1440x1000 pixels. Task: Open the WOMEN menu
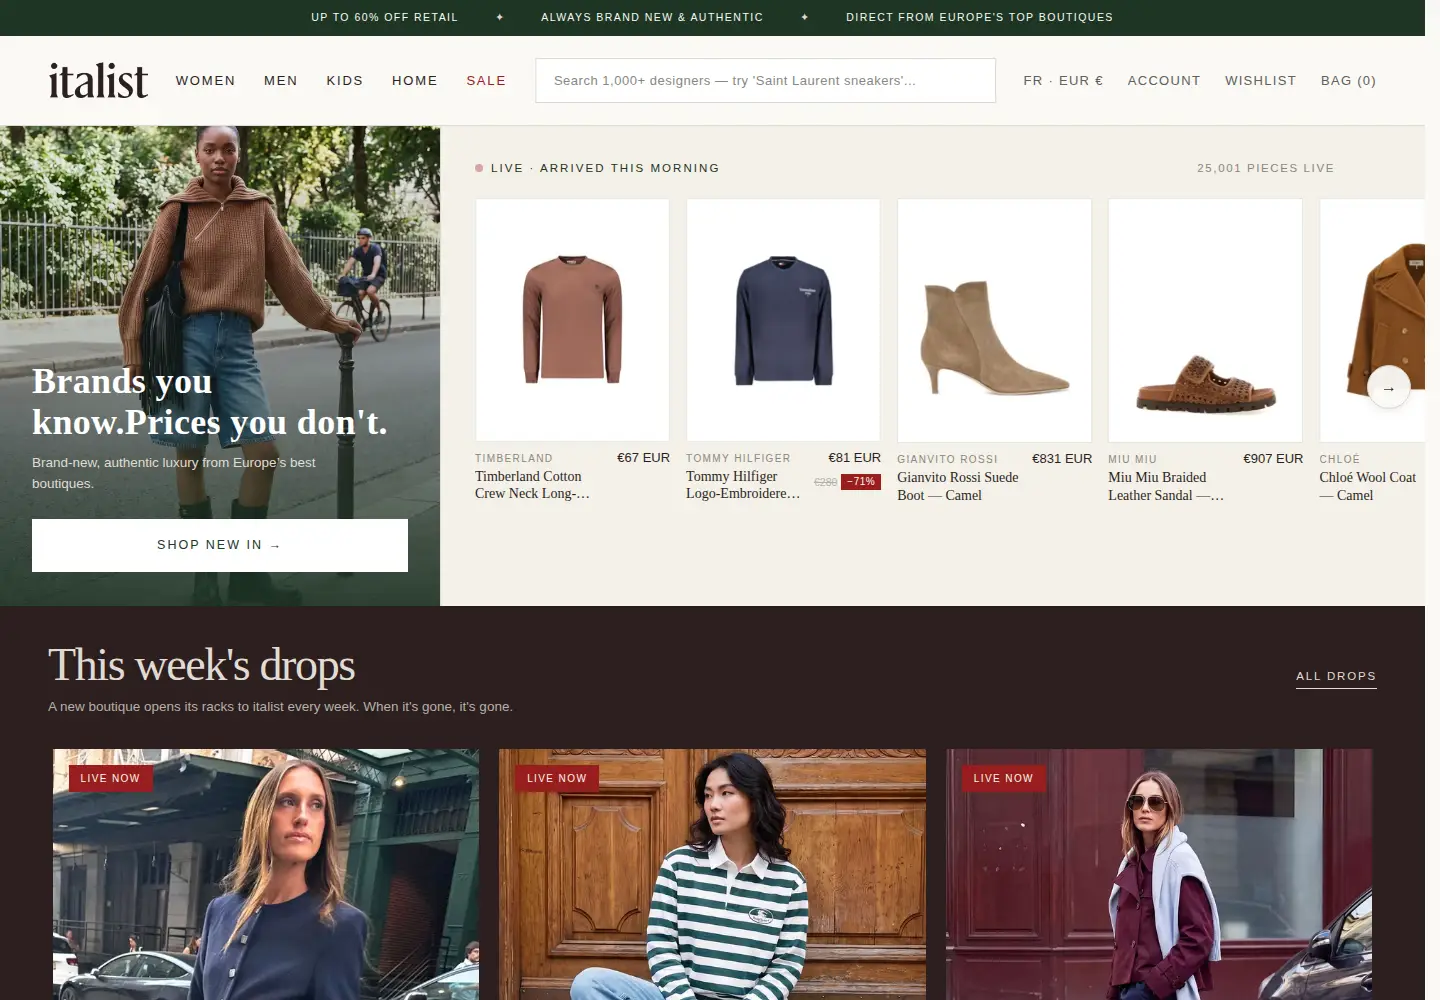206,81
